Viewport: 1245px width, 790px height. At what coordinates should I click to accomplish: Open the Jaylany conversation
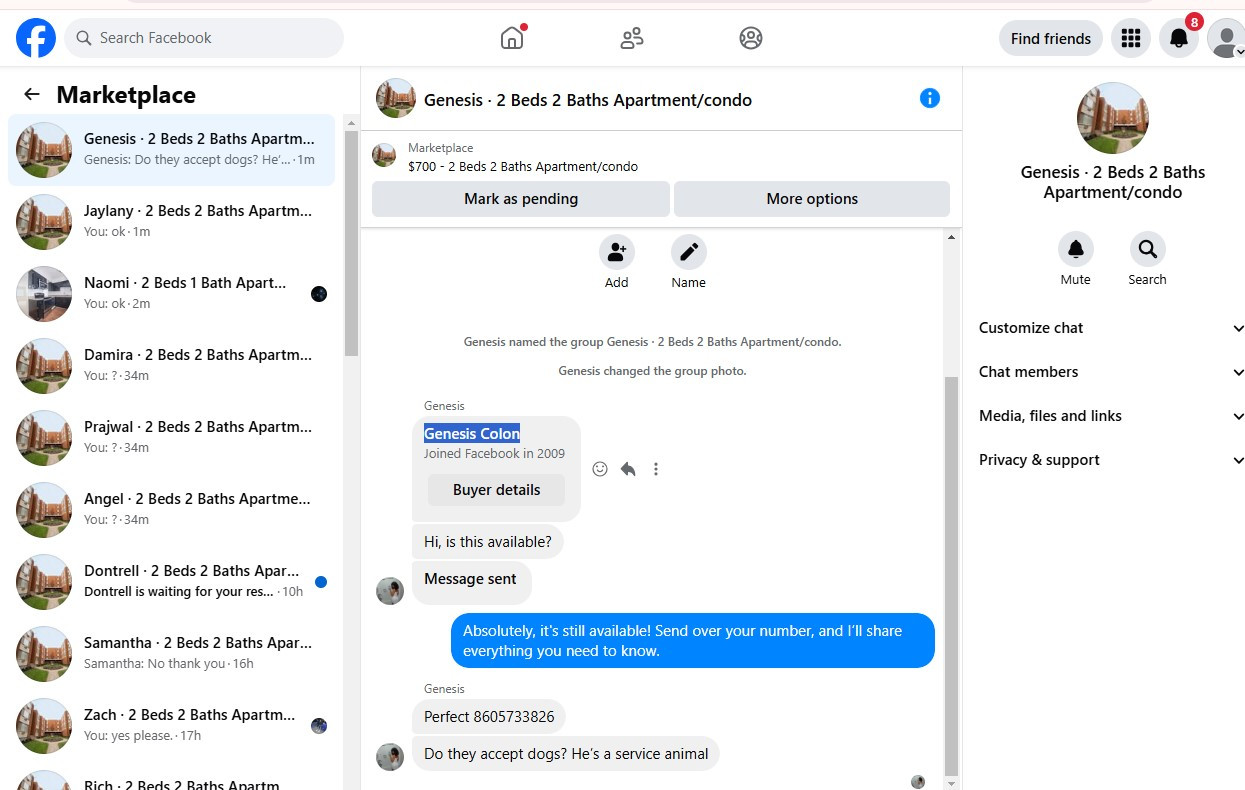(172, 222)
